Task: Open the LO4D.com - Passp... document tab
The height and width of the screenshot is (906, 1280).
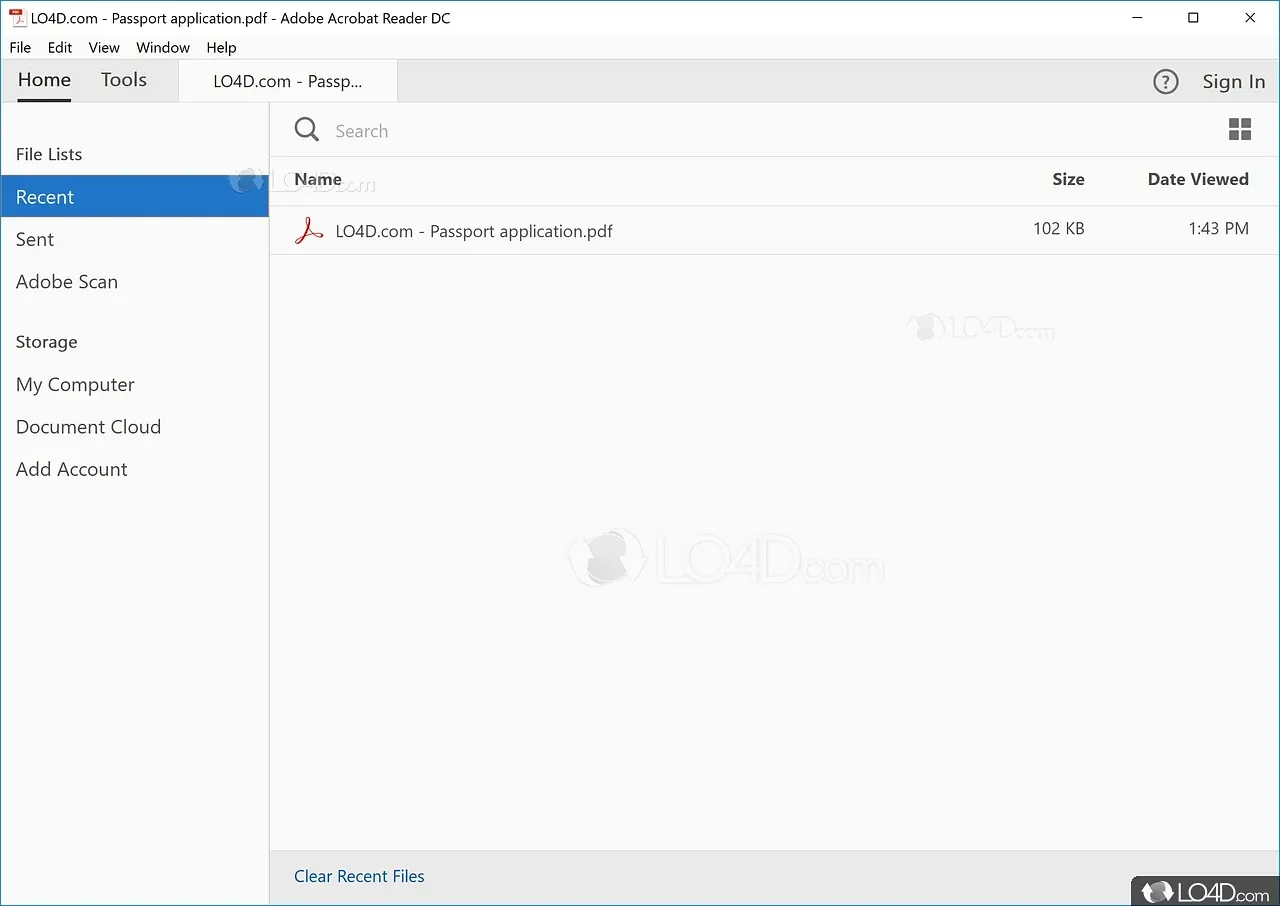Action: click(288, 81)
